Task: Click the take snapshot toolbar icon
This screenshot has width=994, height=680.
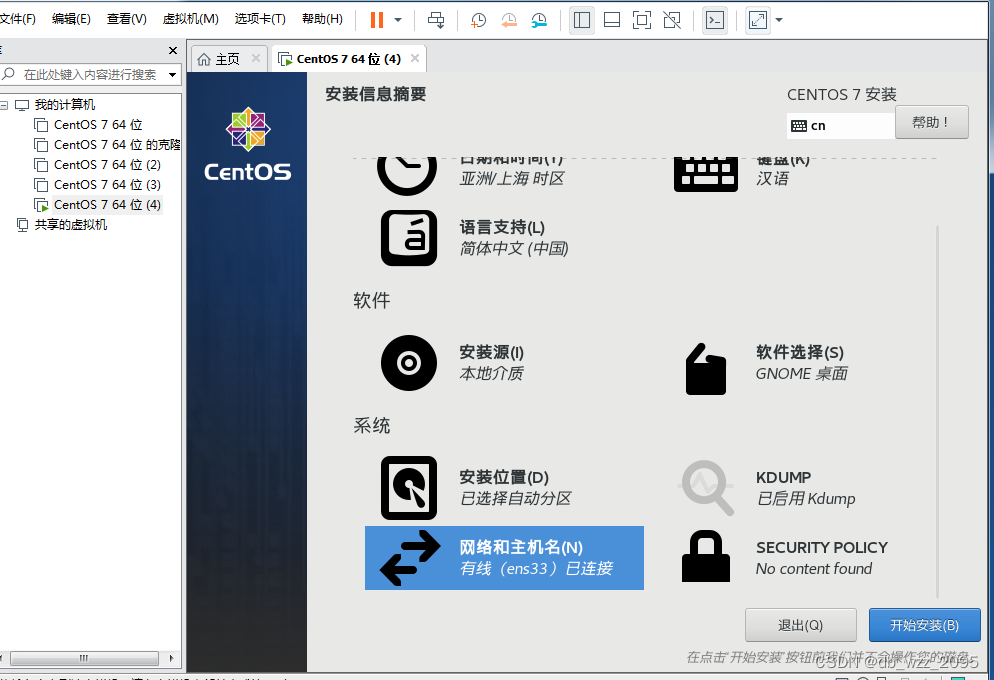Action: 478,20
